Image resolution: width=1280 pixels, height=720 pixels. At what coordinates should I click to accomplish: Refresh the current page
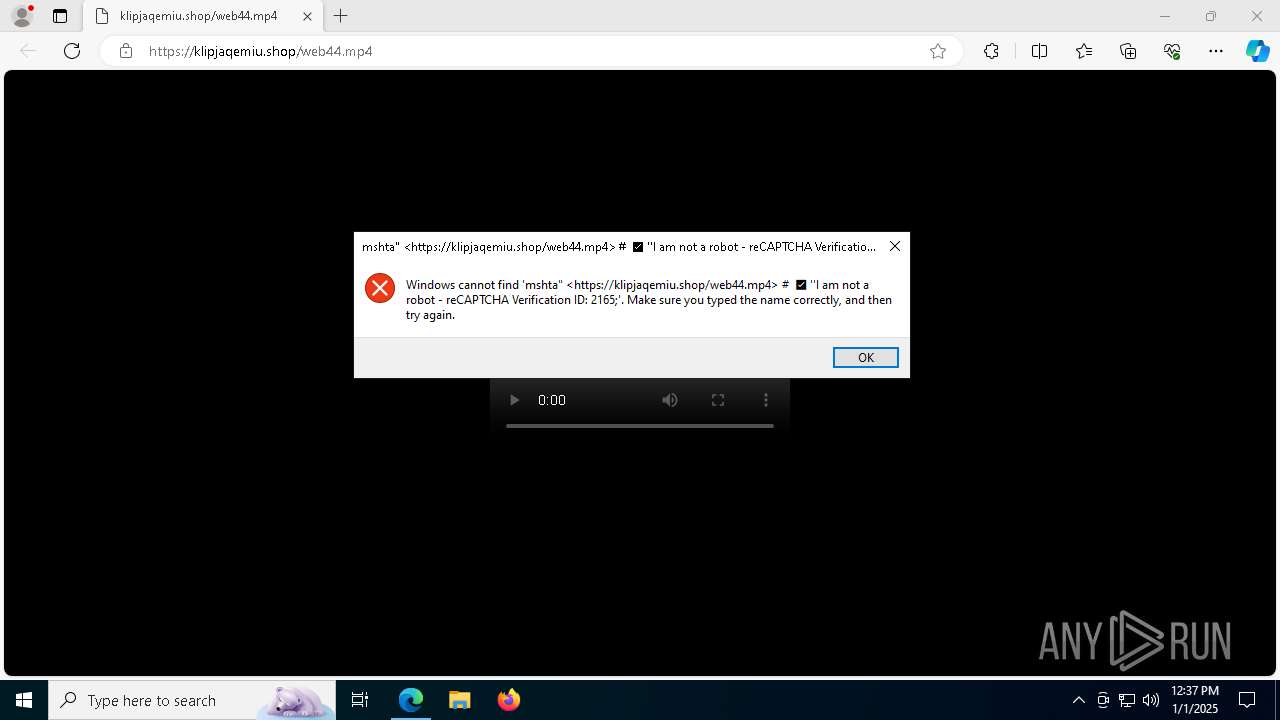coord(72,51)
